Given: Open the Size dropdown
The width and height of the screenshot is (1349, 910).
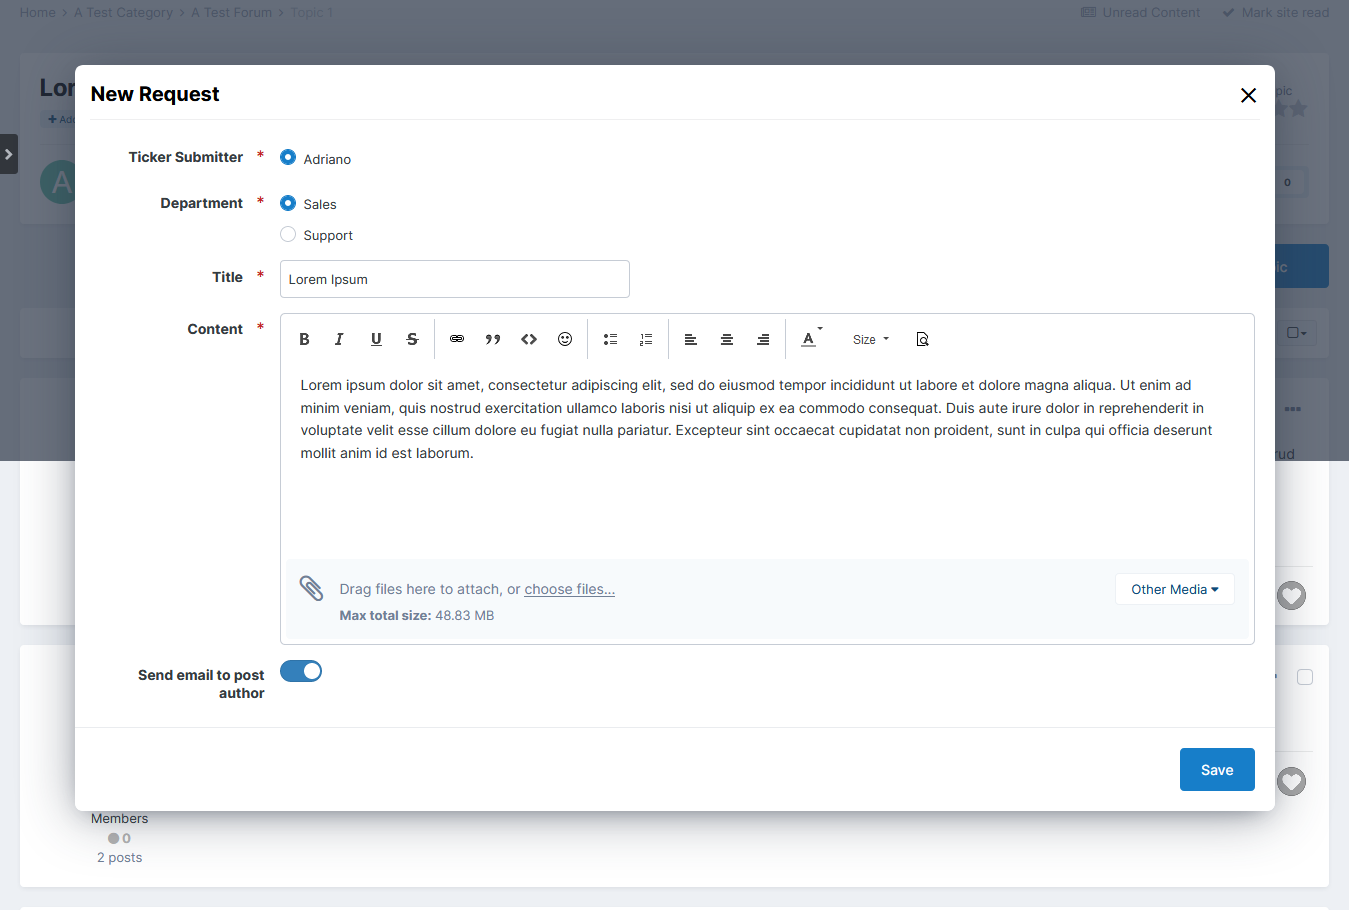Looking at the screenshot, I should tap(870, 340).
